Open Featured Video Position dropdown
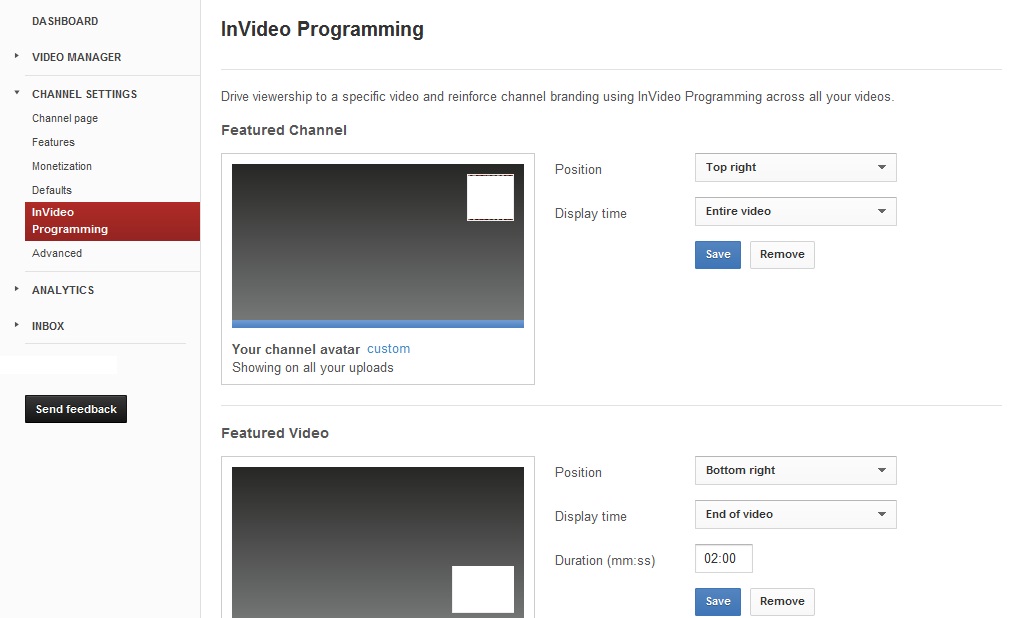 pos(796,470)
